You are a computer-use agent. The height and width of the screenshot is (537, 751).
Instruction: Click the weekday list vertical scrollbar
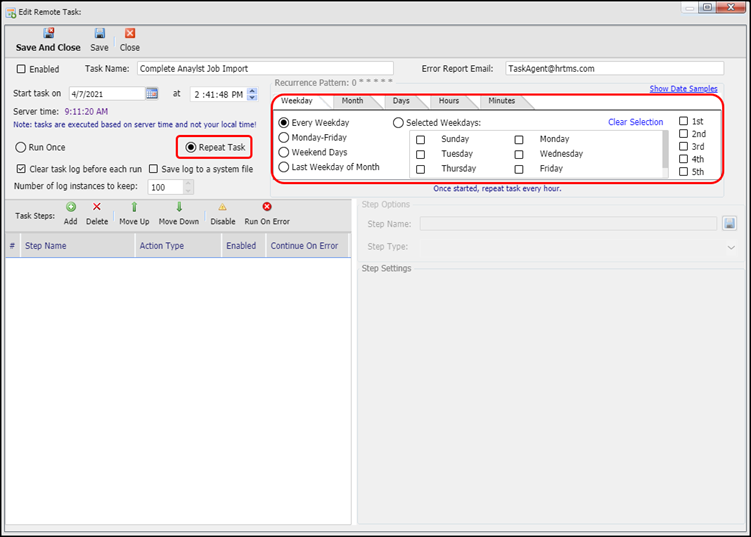click(665, 154)
